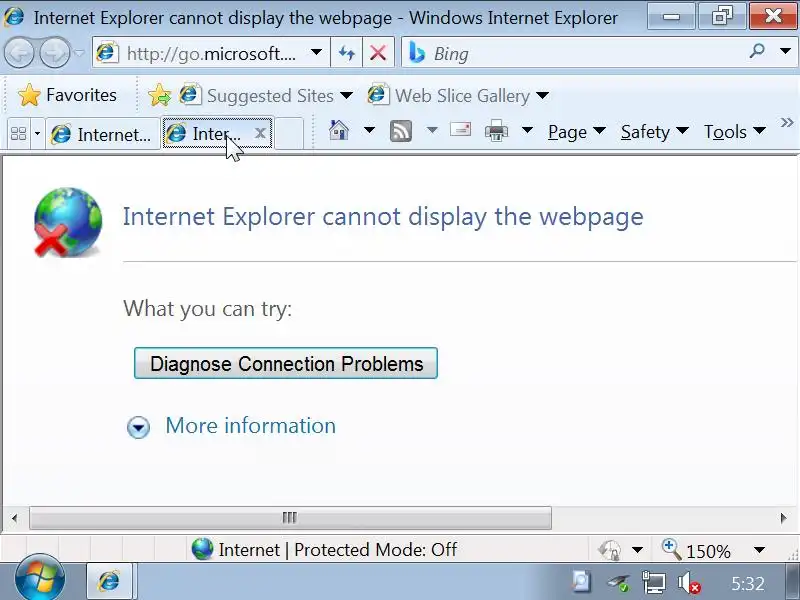Open the status bar security dropdown arrow
The width and height of the screenshot is (800, 600).
click(x=637, y=550)
